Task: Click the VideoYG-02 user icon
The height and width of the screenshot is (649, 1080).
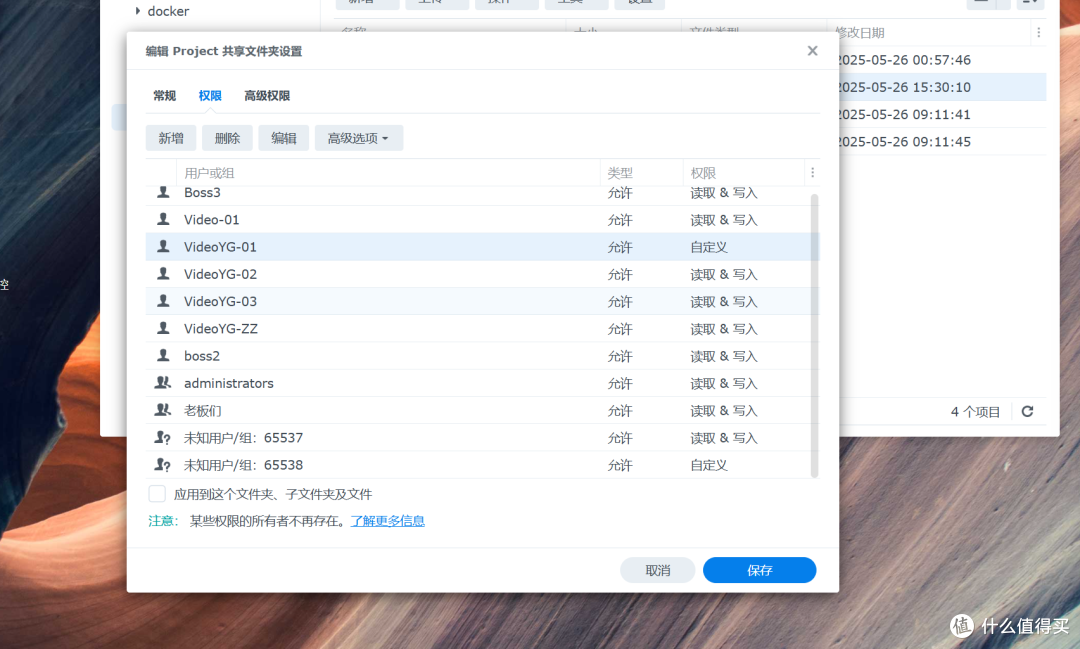Action: click(163, 274)
